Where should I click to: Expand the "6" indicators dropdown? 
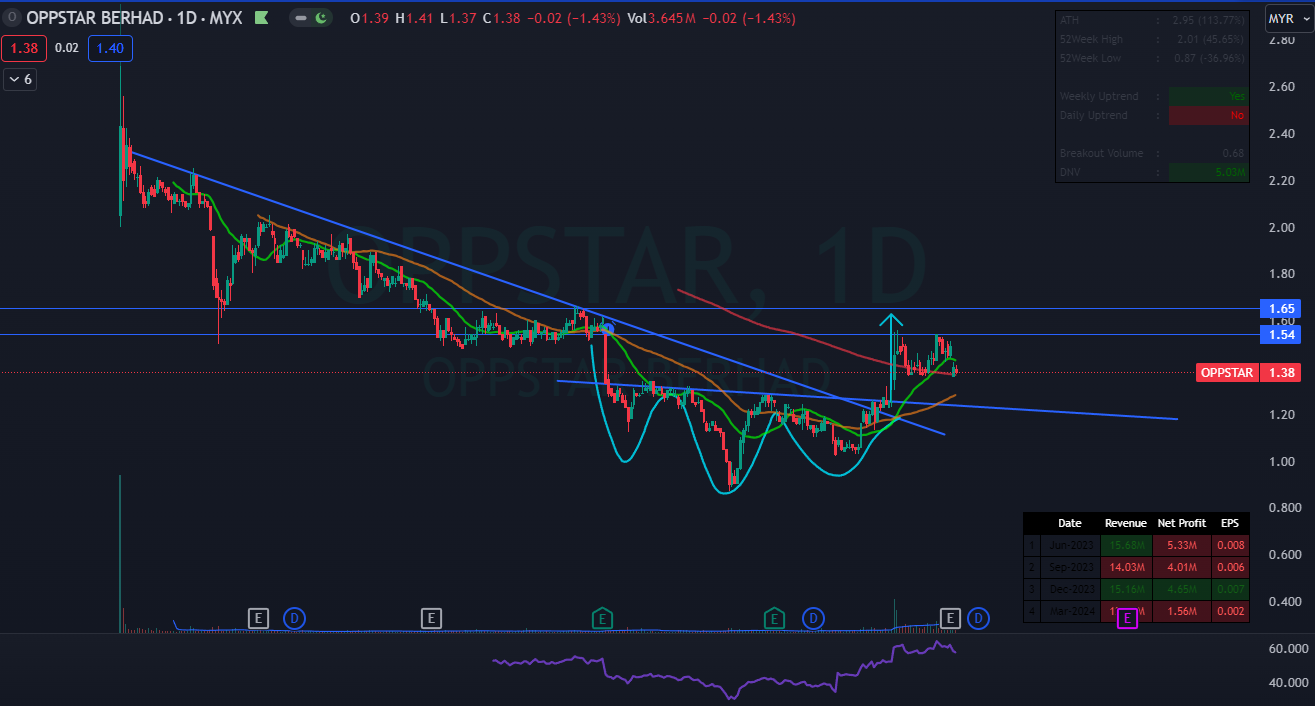(20, 79)
